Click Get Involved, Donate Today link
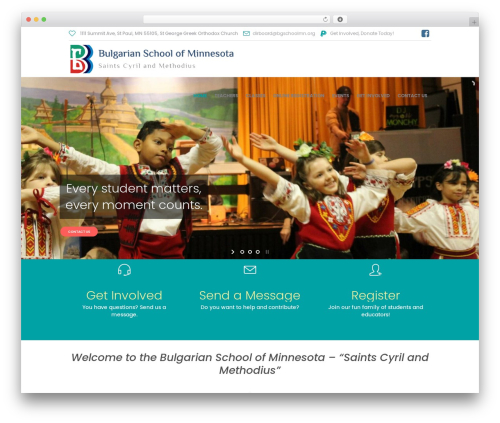This screenshot has width=500, height=423. click(x=362, y=33)
